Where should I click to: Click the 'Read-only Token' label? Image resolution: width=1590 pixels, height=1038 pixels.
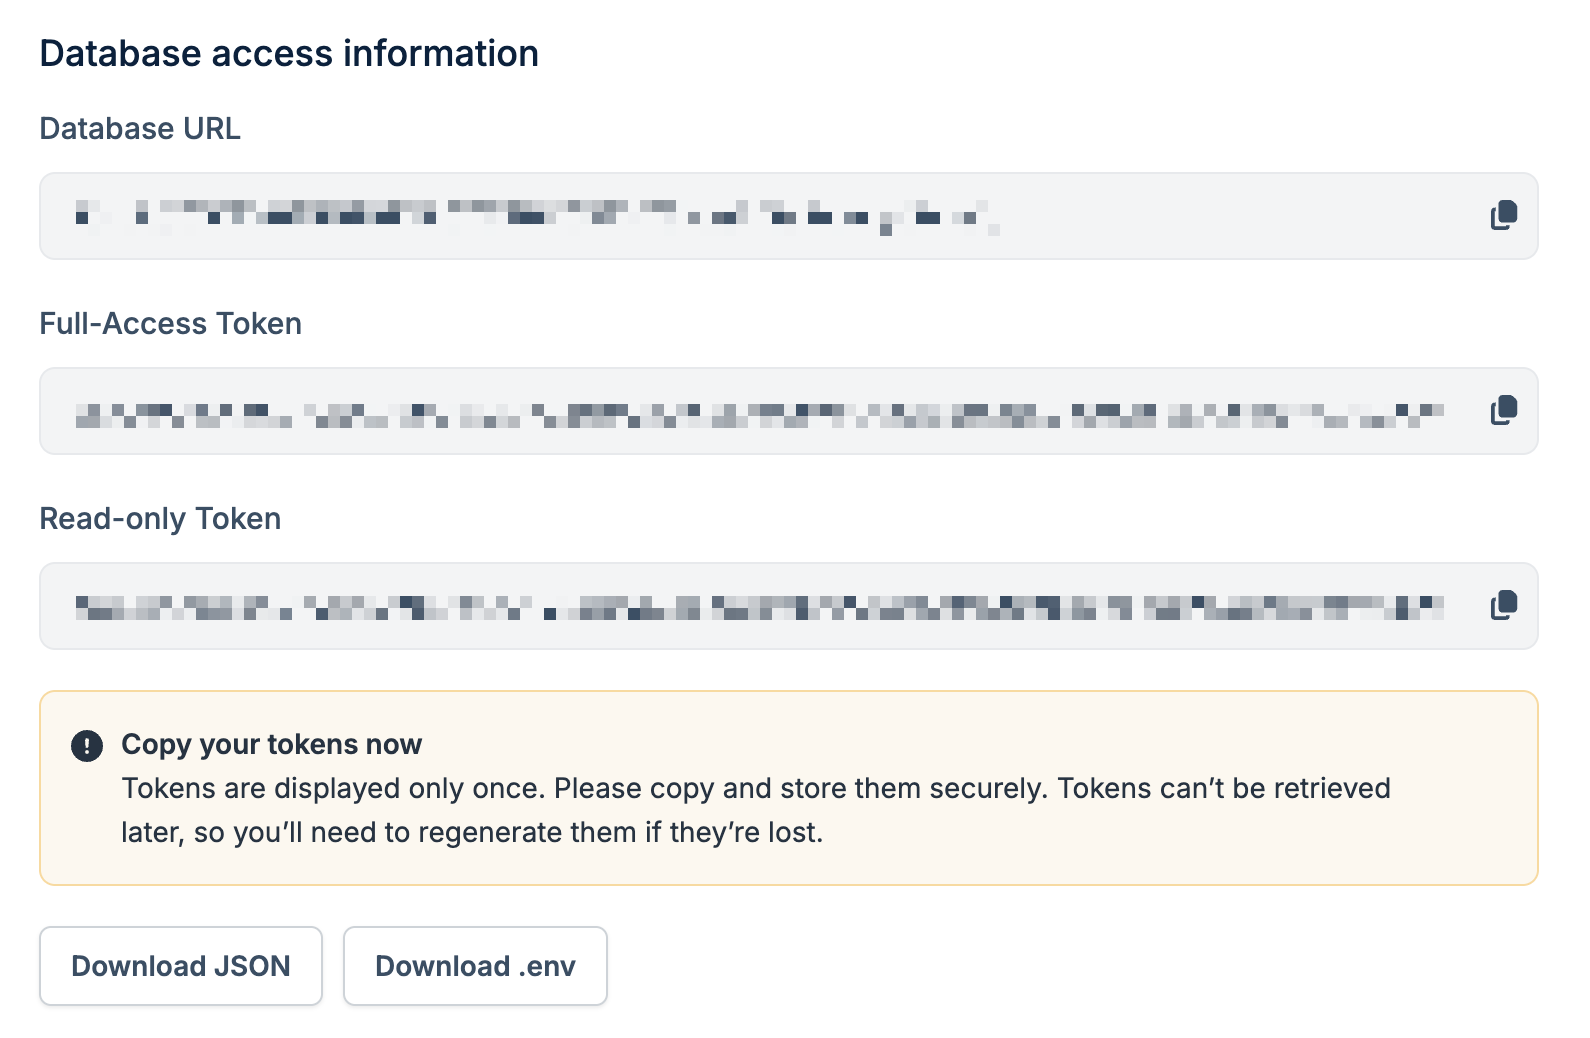coord(159,518)
